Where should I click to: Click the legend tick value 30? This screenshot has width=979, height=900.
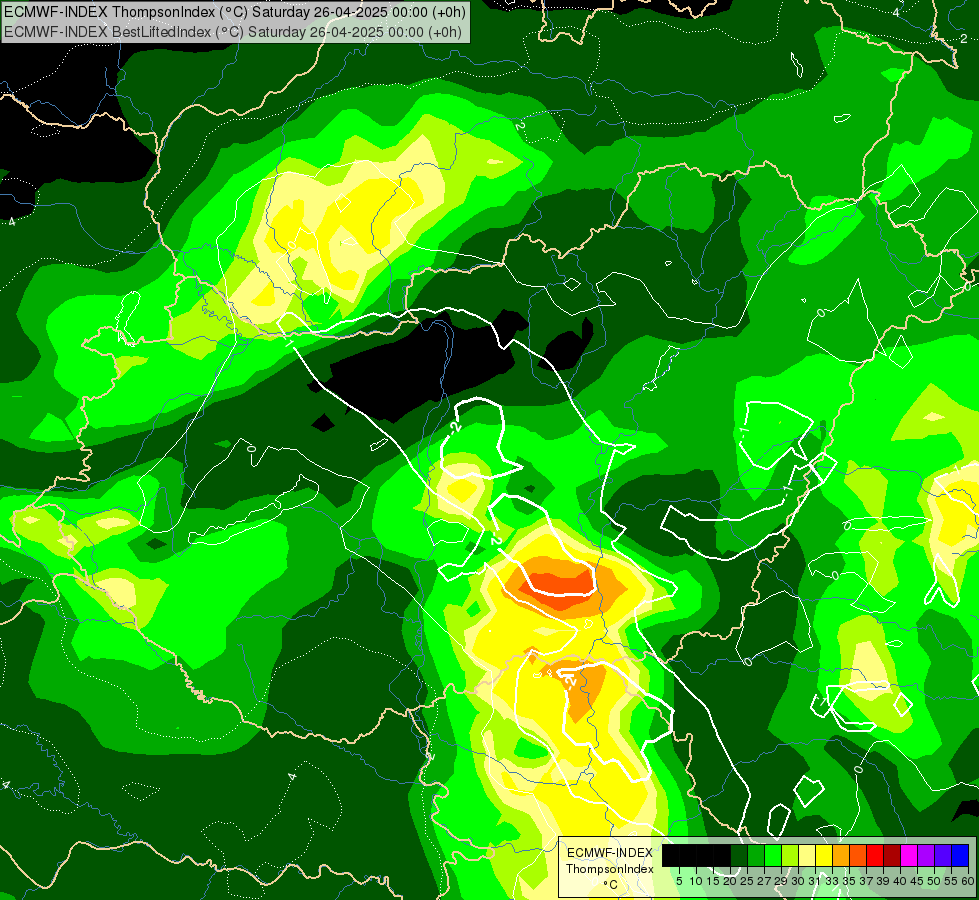click(798, 881)
